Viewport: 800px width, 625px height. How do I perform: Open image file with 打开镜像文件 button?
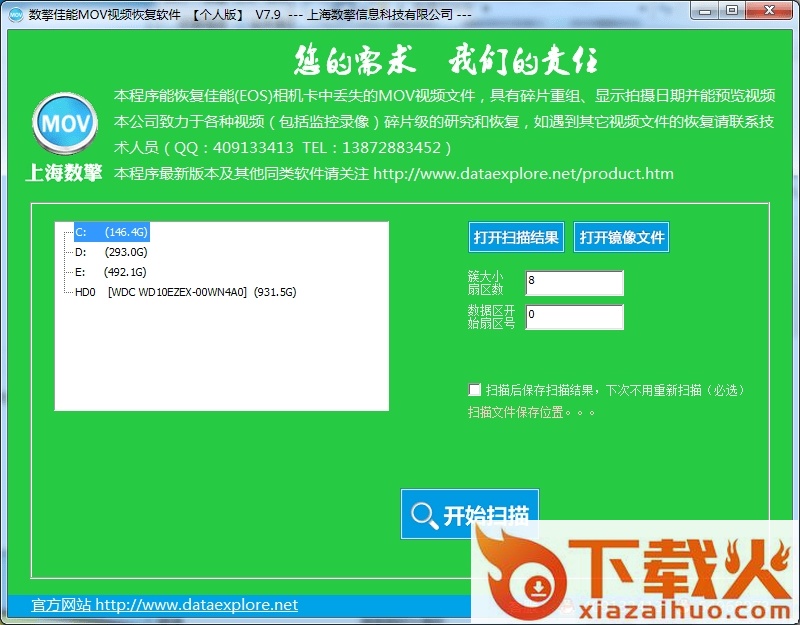621,237
